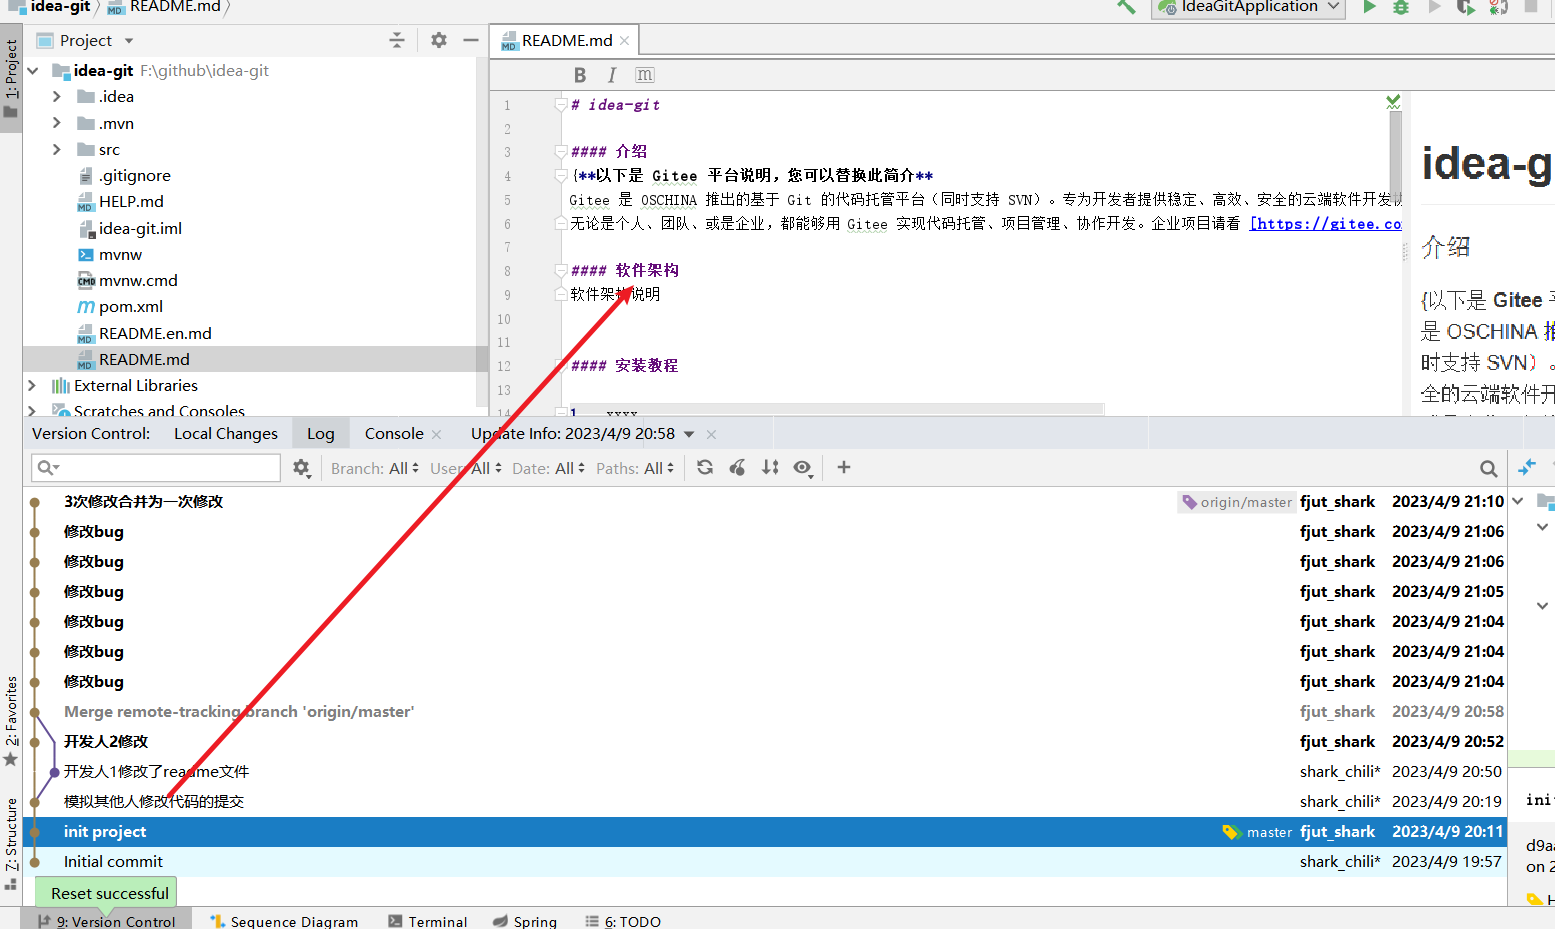The height and width of the screenshot is (929, 1555).
Task: Click the magnifier search icon beside commit list
Action: click(x=1489, y=468)
